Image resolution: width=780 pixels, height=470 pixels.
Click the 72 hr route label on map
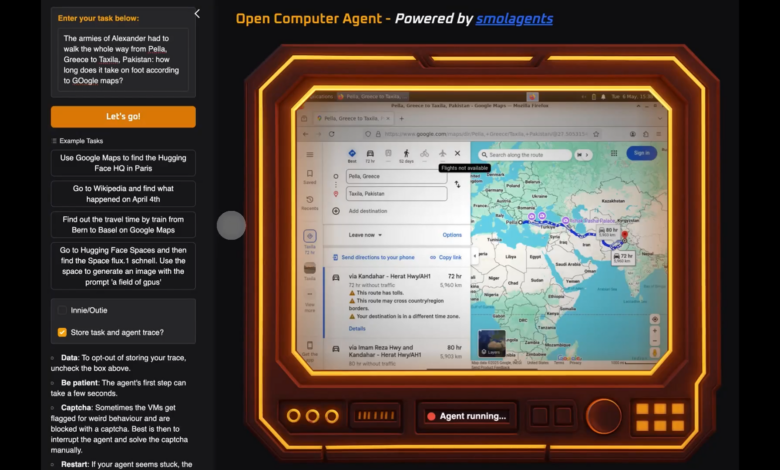point(623,257)
